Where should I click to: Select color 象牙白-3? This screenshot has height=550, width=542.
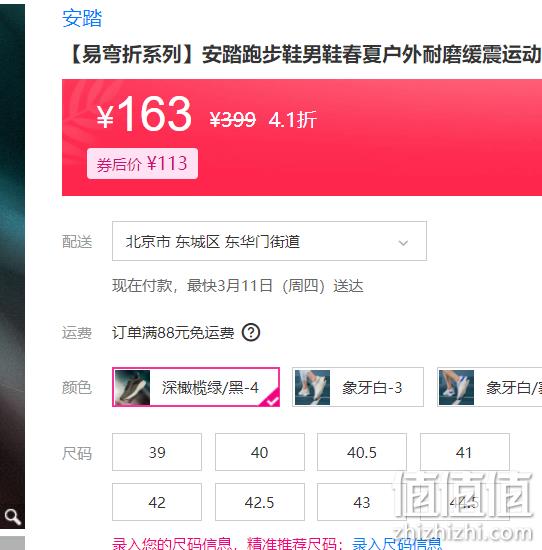click(x=358, y=387)
